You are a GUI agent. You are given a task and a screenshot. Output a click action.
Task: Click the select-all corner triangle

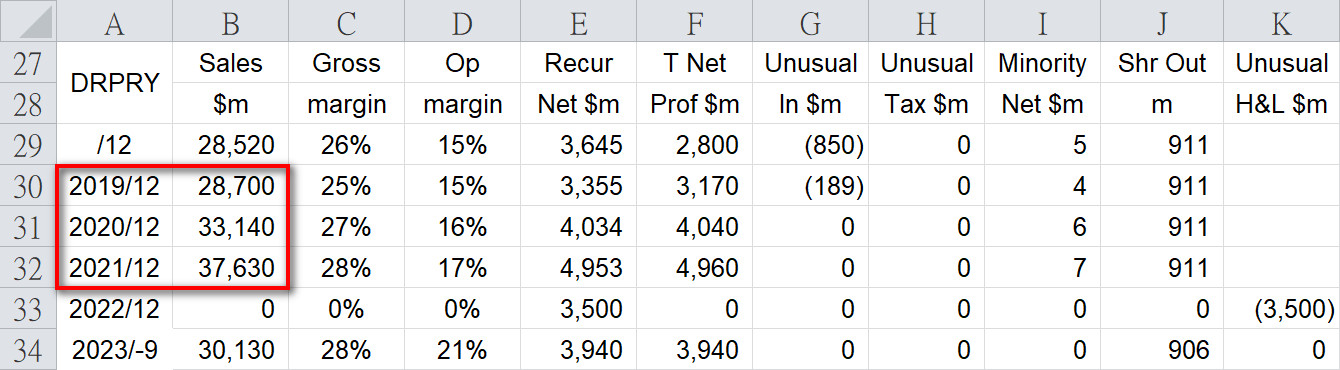(28, 20)
